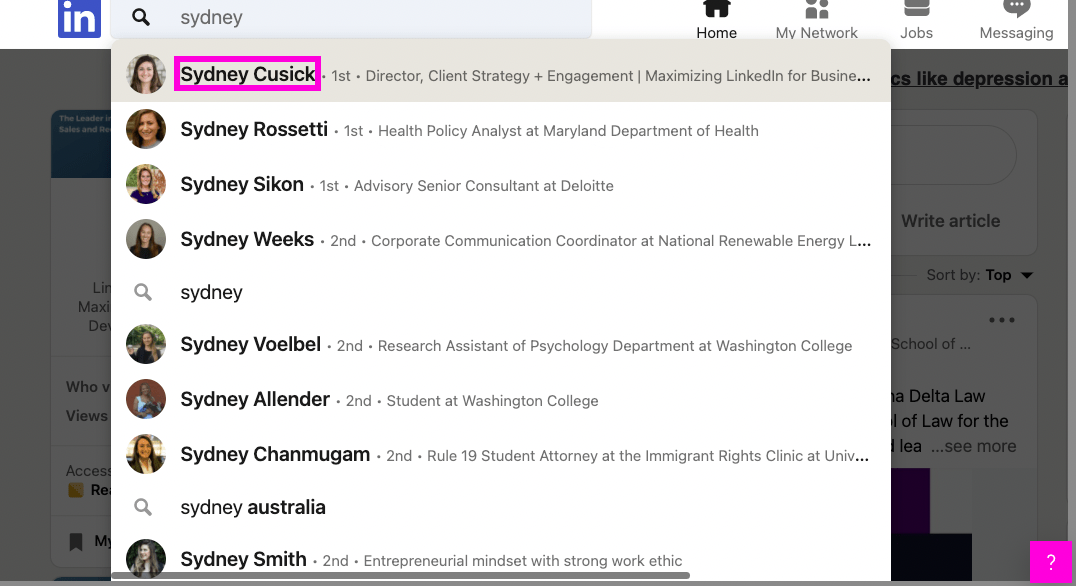Image resolution: width=1076 pixels, height=586 pixels.
Task: Click the search magnifier icon
Action: (x=140, y=17)
